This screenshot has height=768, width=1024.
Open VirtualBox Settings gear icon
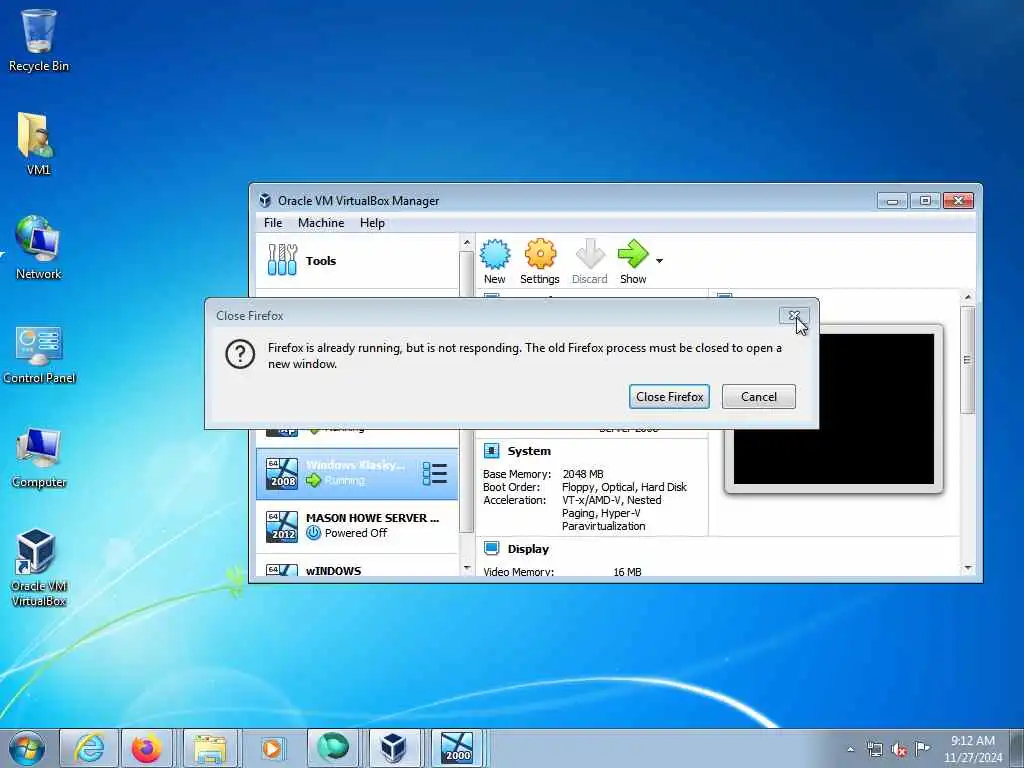[540, 254]
